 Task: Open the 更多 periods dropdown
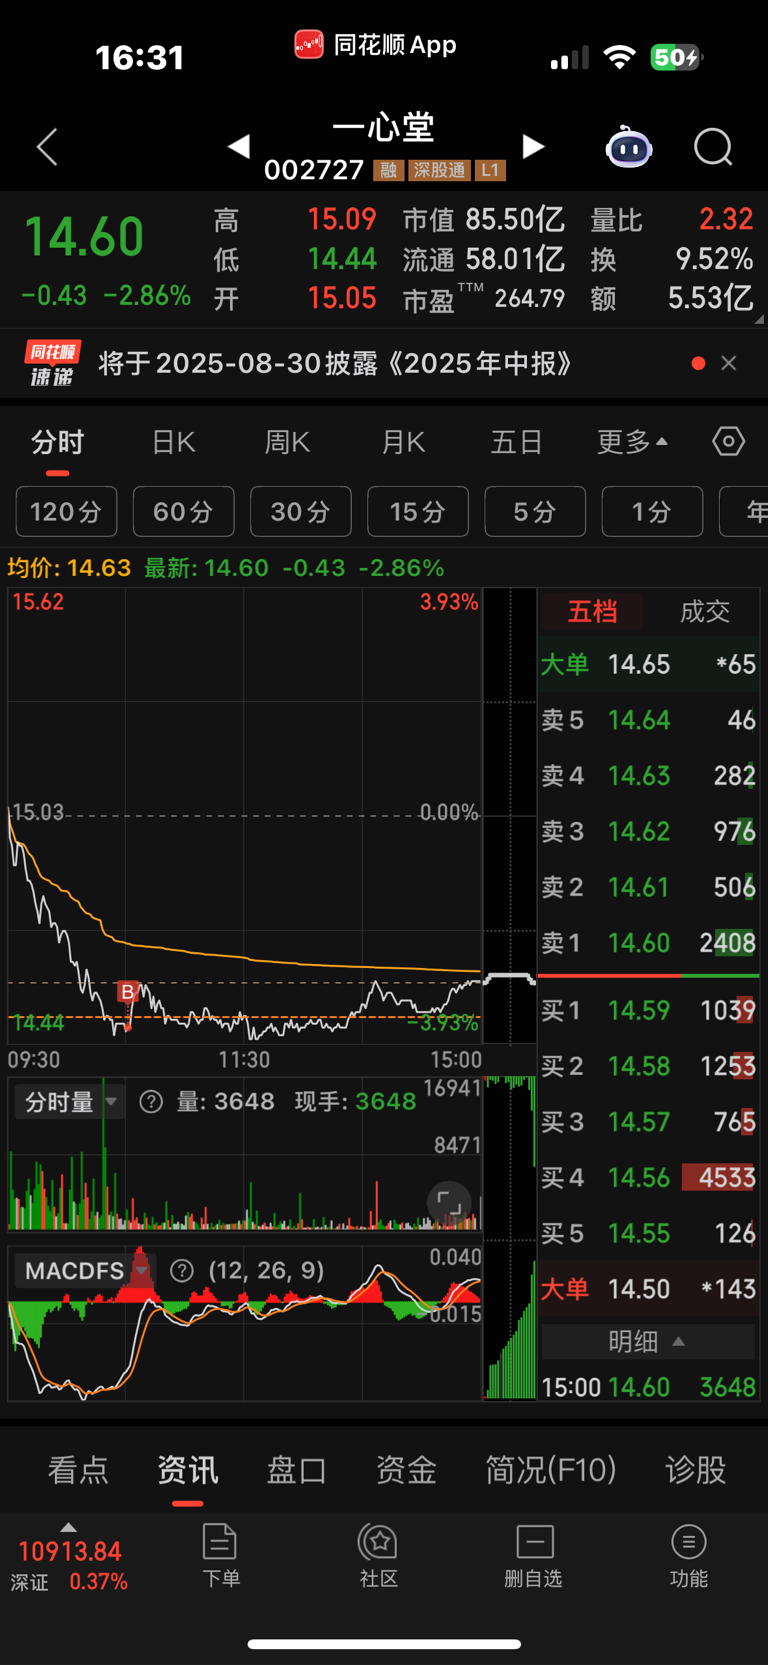[x=632, y=442]
